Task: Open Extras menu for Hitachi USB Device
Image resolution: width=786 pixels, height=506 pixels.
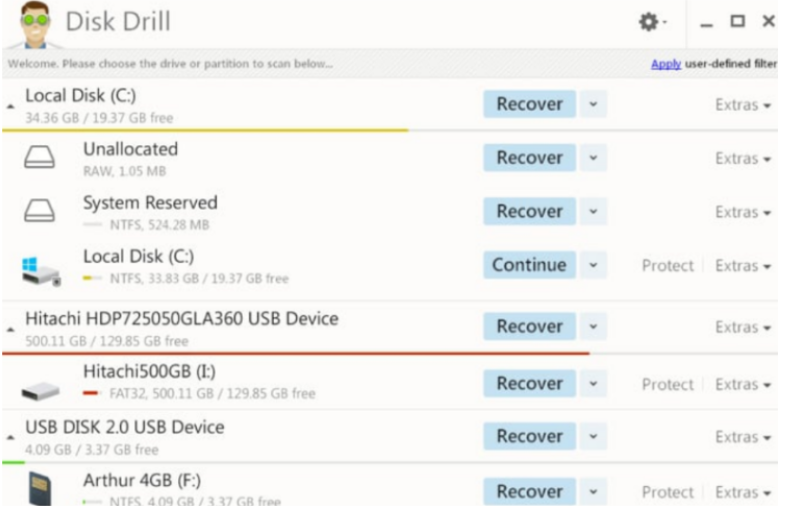Action: point(743,327)
